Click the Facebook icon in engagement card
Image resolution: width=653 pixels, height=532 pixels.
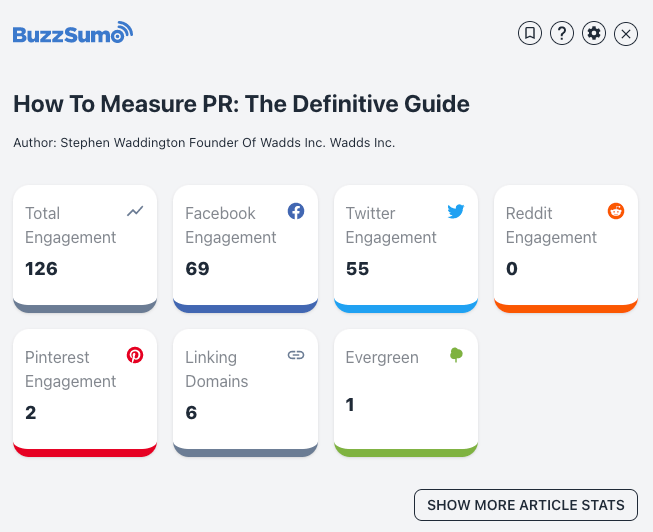coord(296,211)
